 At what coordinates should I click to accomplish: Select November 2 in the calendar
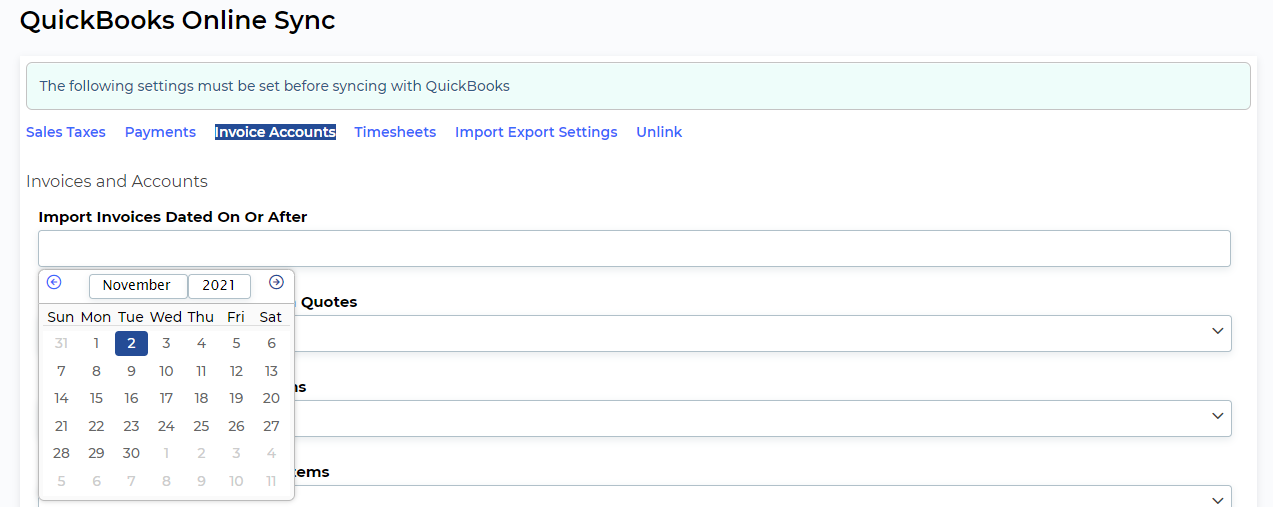pyautogui.click(x=131, y=343)
